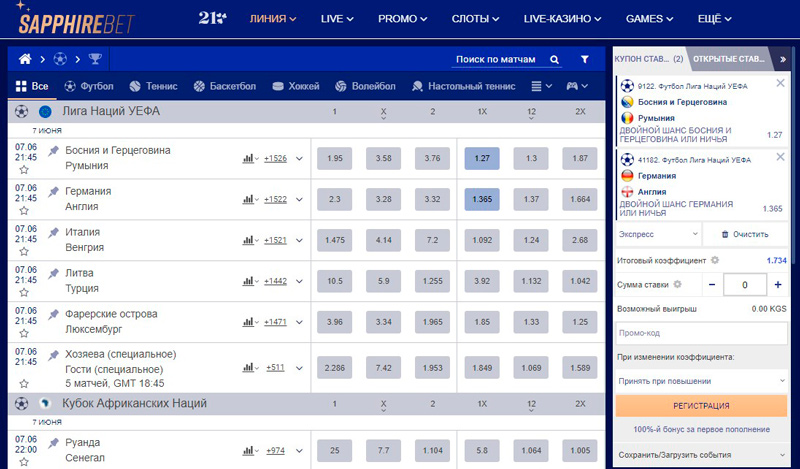Open the esports gamepad icon menu
The width and height of the screenshot is (800, 469).
(x=576, y=86)
